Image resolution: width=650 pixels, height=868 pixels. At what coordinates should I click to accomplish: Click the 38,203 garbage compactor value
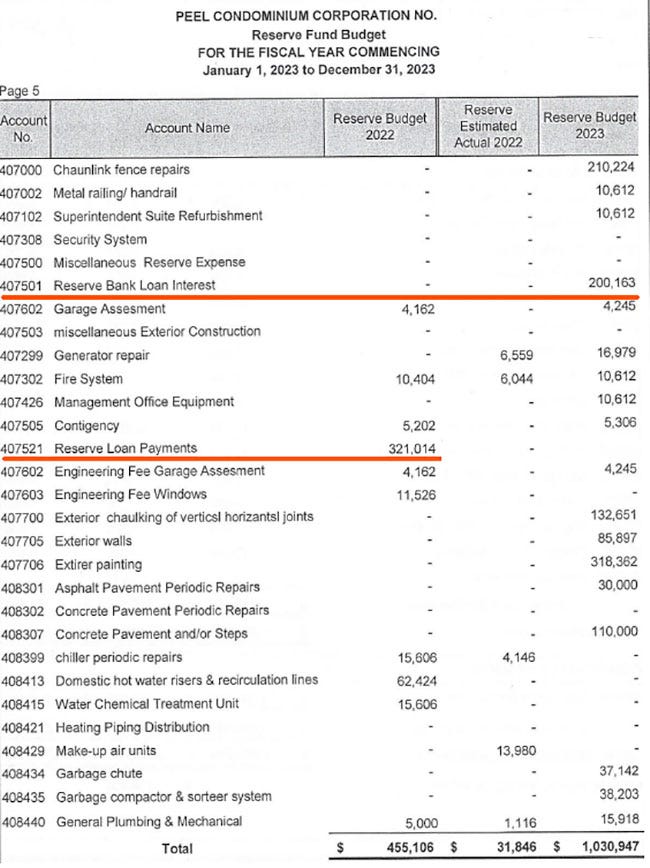point(619,795)
